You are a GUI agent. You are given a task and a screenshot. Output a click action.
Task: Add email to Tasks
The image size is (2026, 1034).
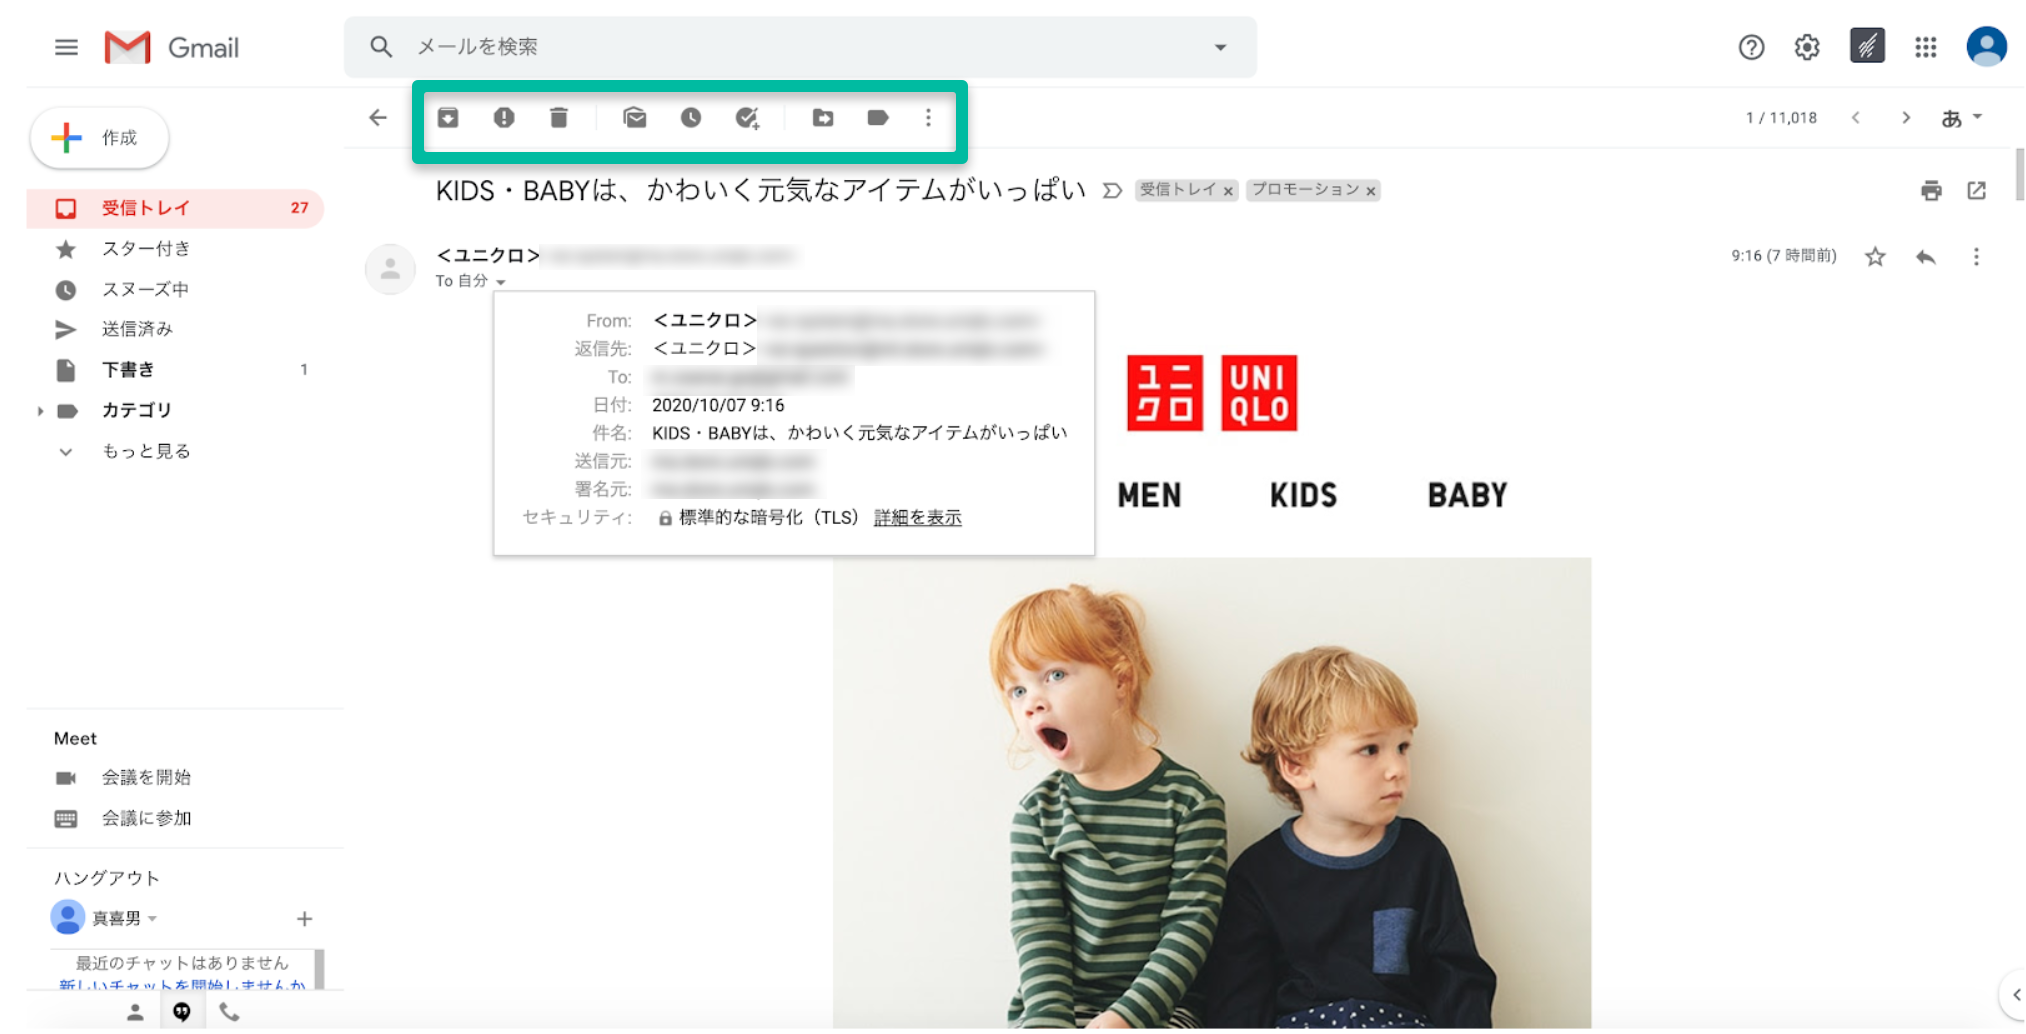pyautogui.click(x=747, y=118)
